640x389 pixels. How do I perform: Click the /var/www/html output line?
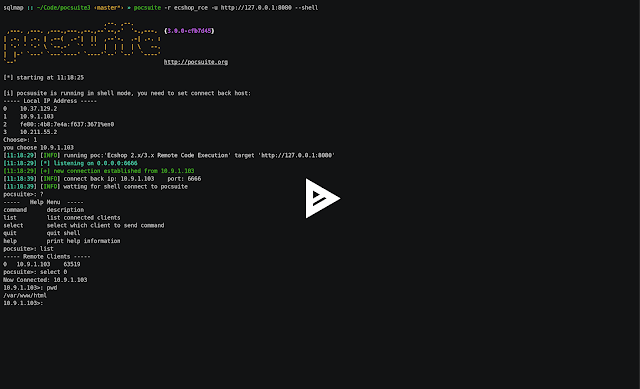[x=25, y=295]
